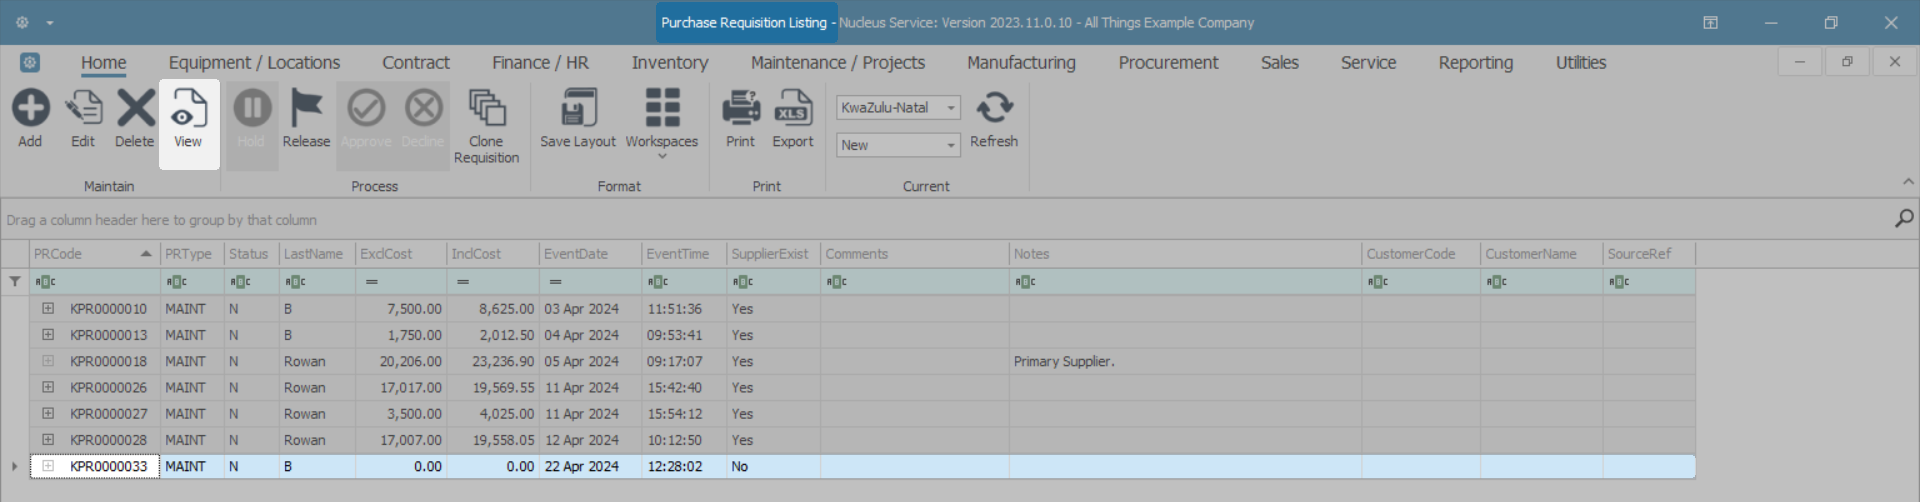
Task: Switch to the Inventory tab
Action: point(670,63)
